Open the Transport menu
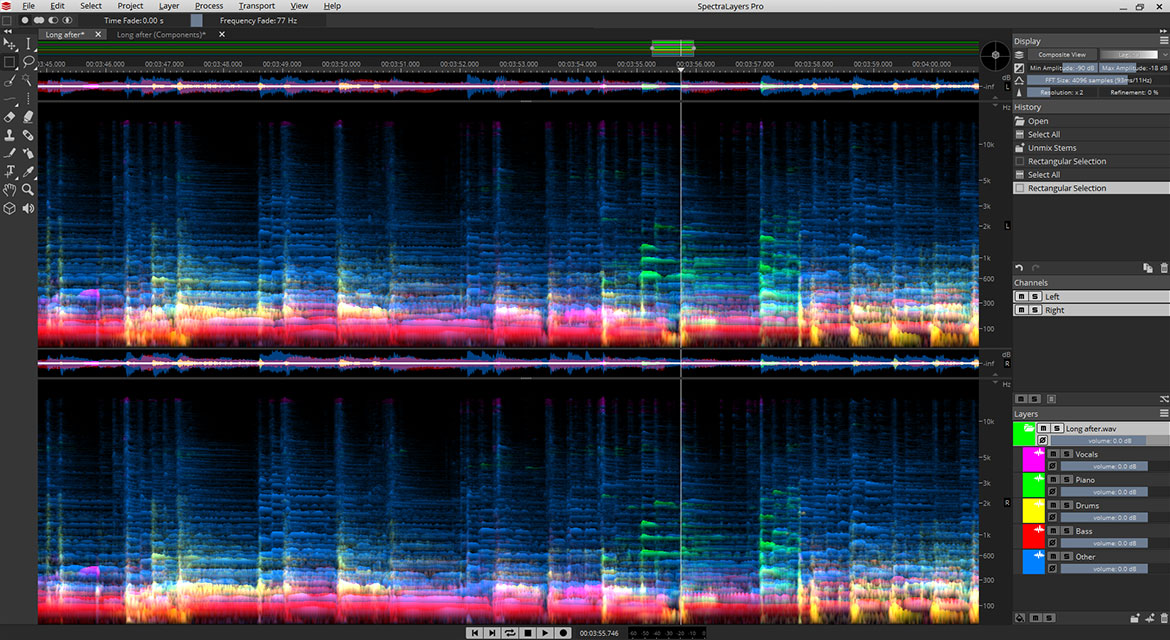The height and width of the screenshot is (640, 1170). 256,6
